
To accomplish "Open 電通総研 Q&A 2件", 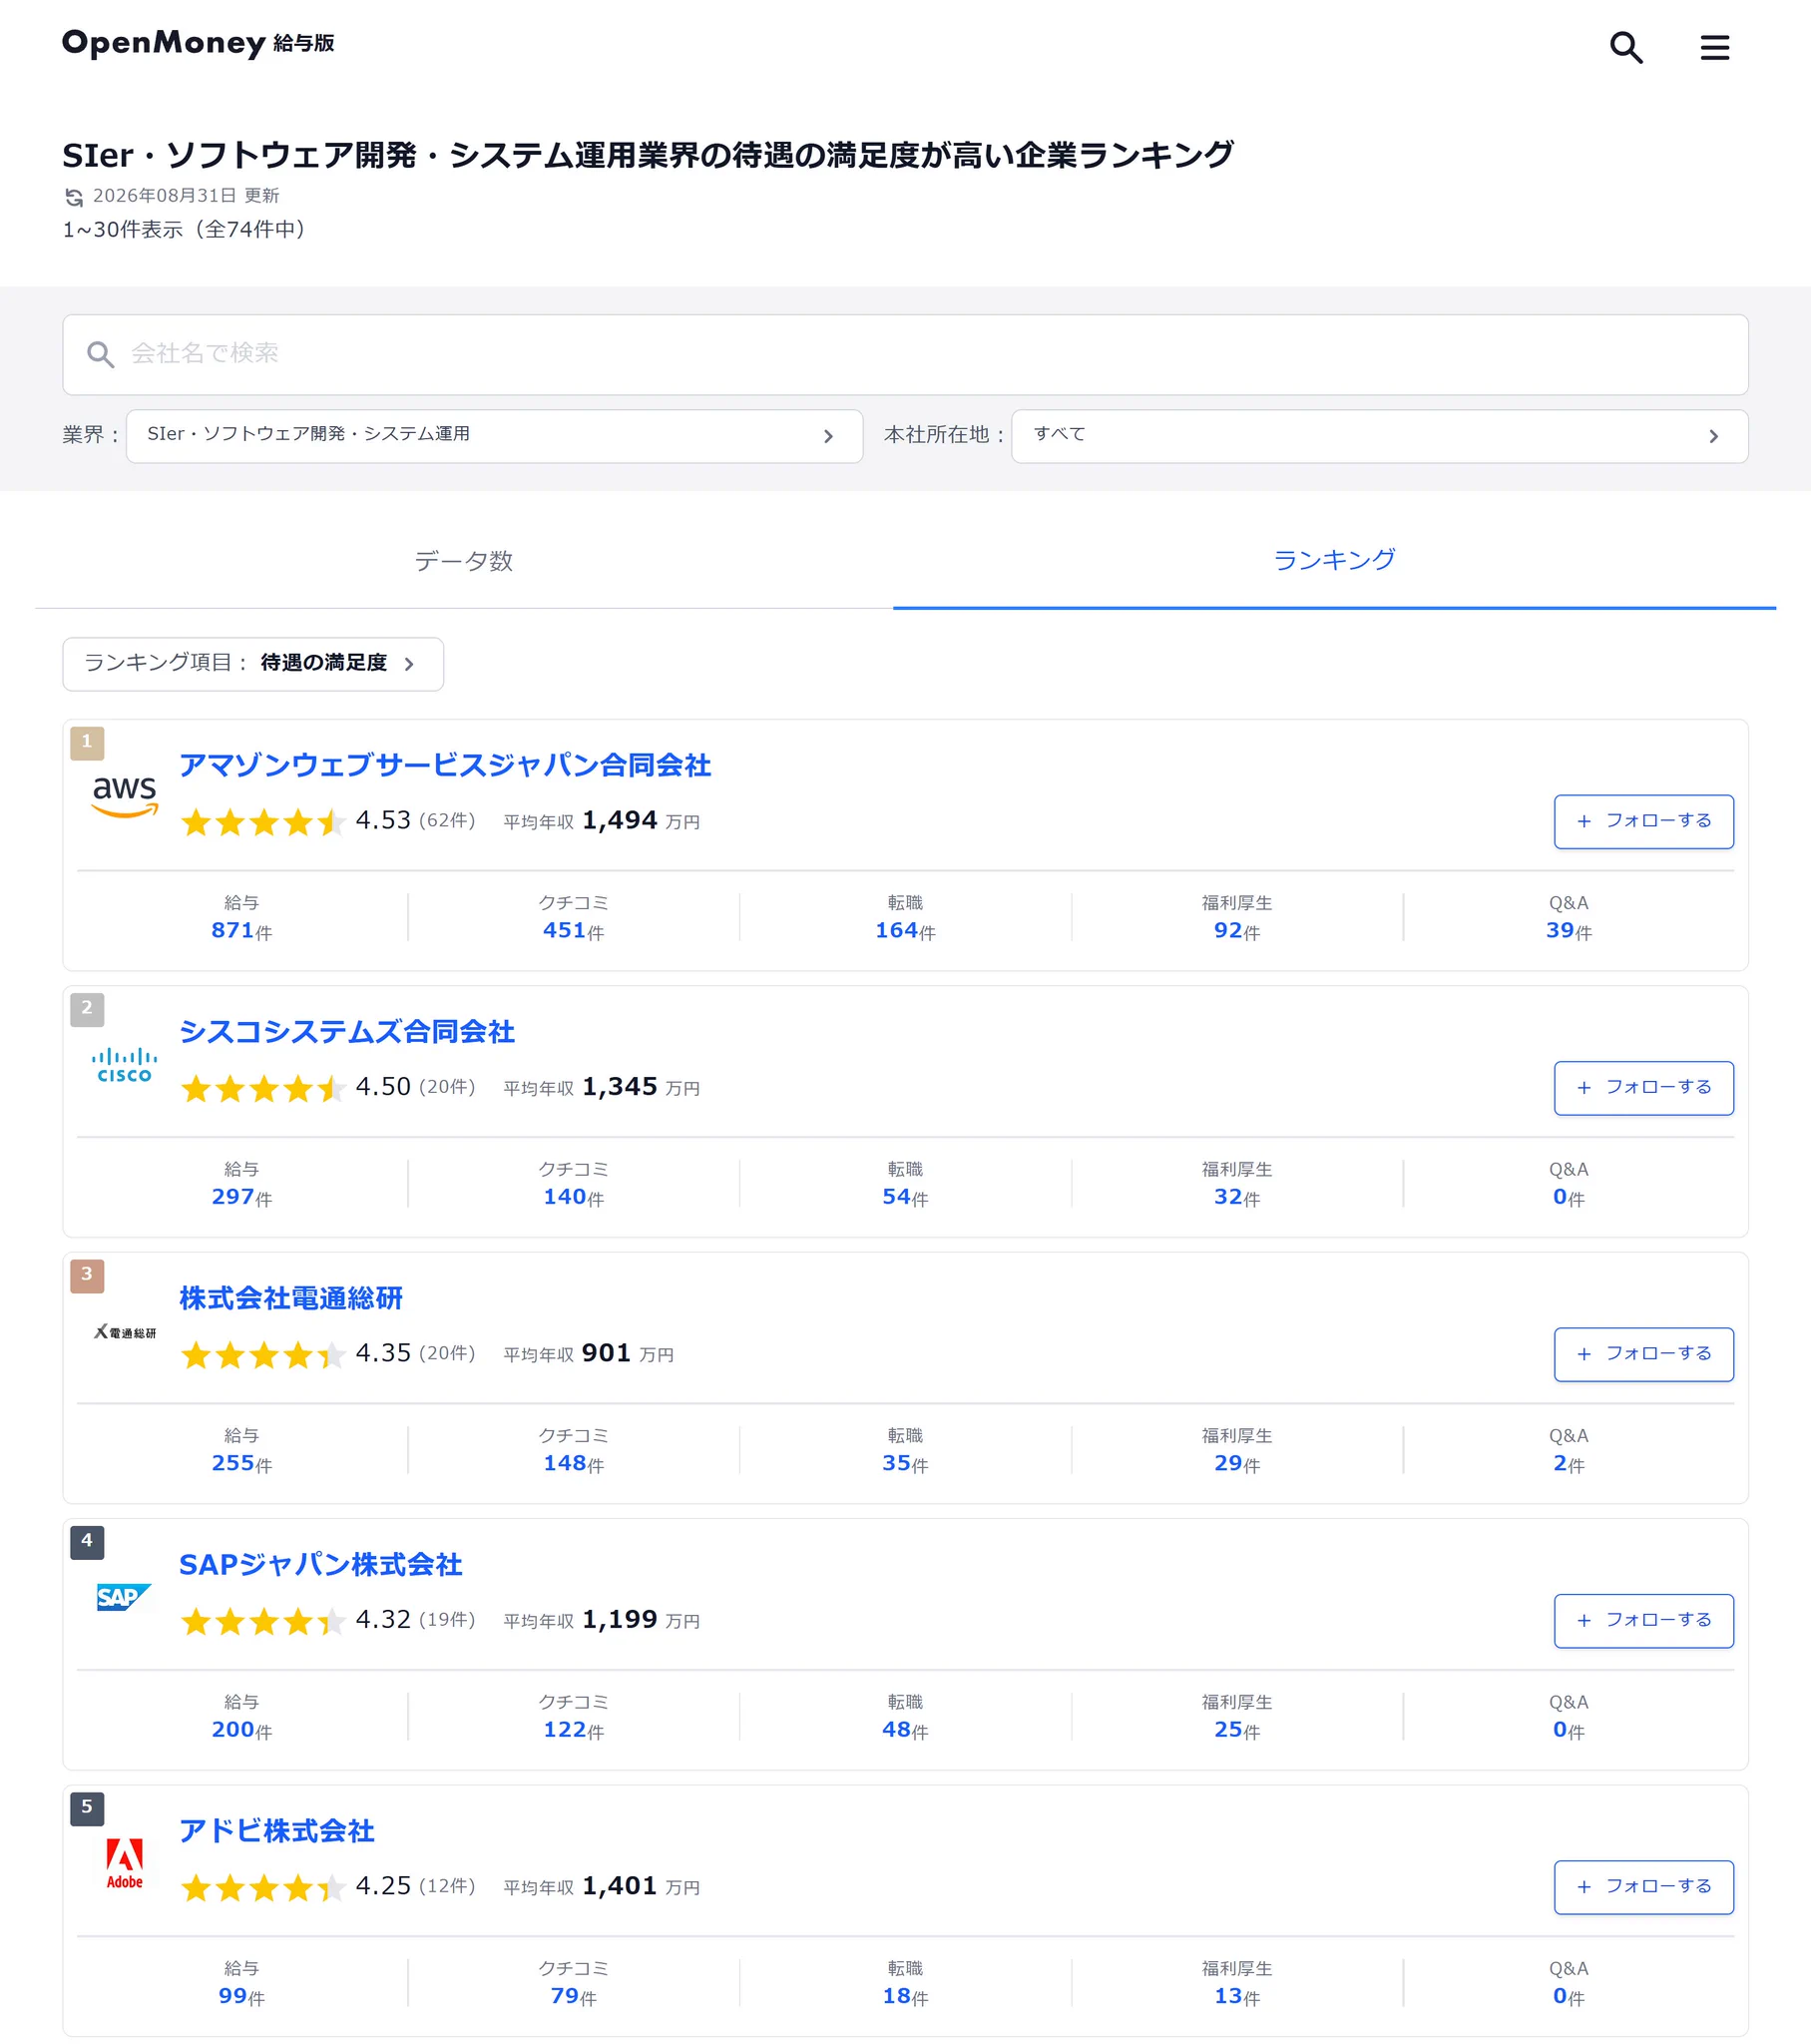I will 1568,1451.
